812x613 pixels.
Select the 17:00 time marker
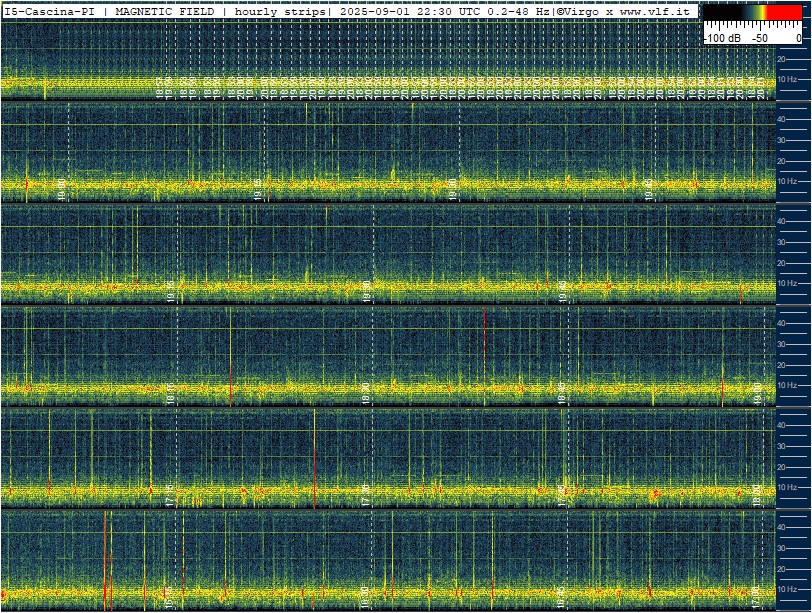click(x=757, y=597)
